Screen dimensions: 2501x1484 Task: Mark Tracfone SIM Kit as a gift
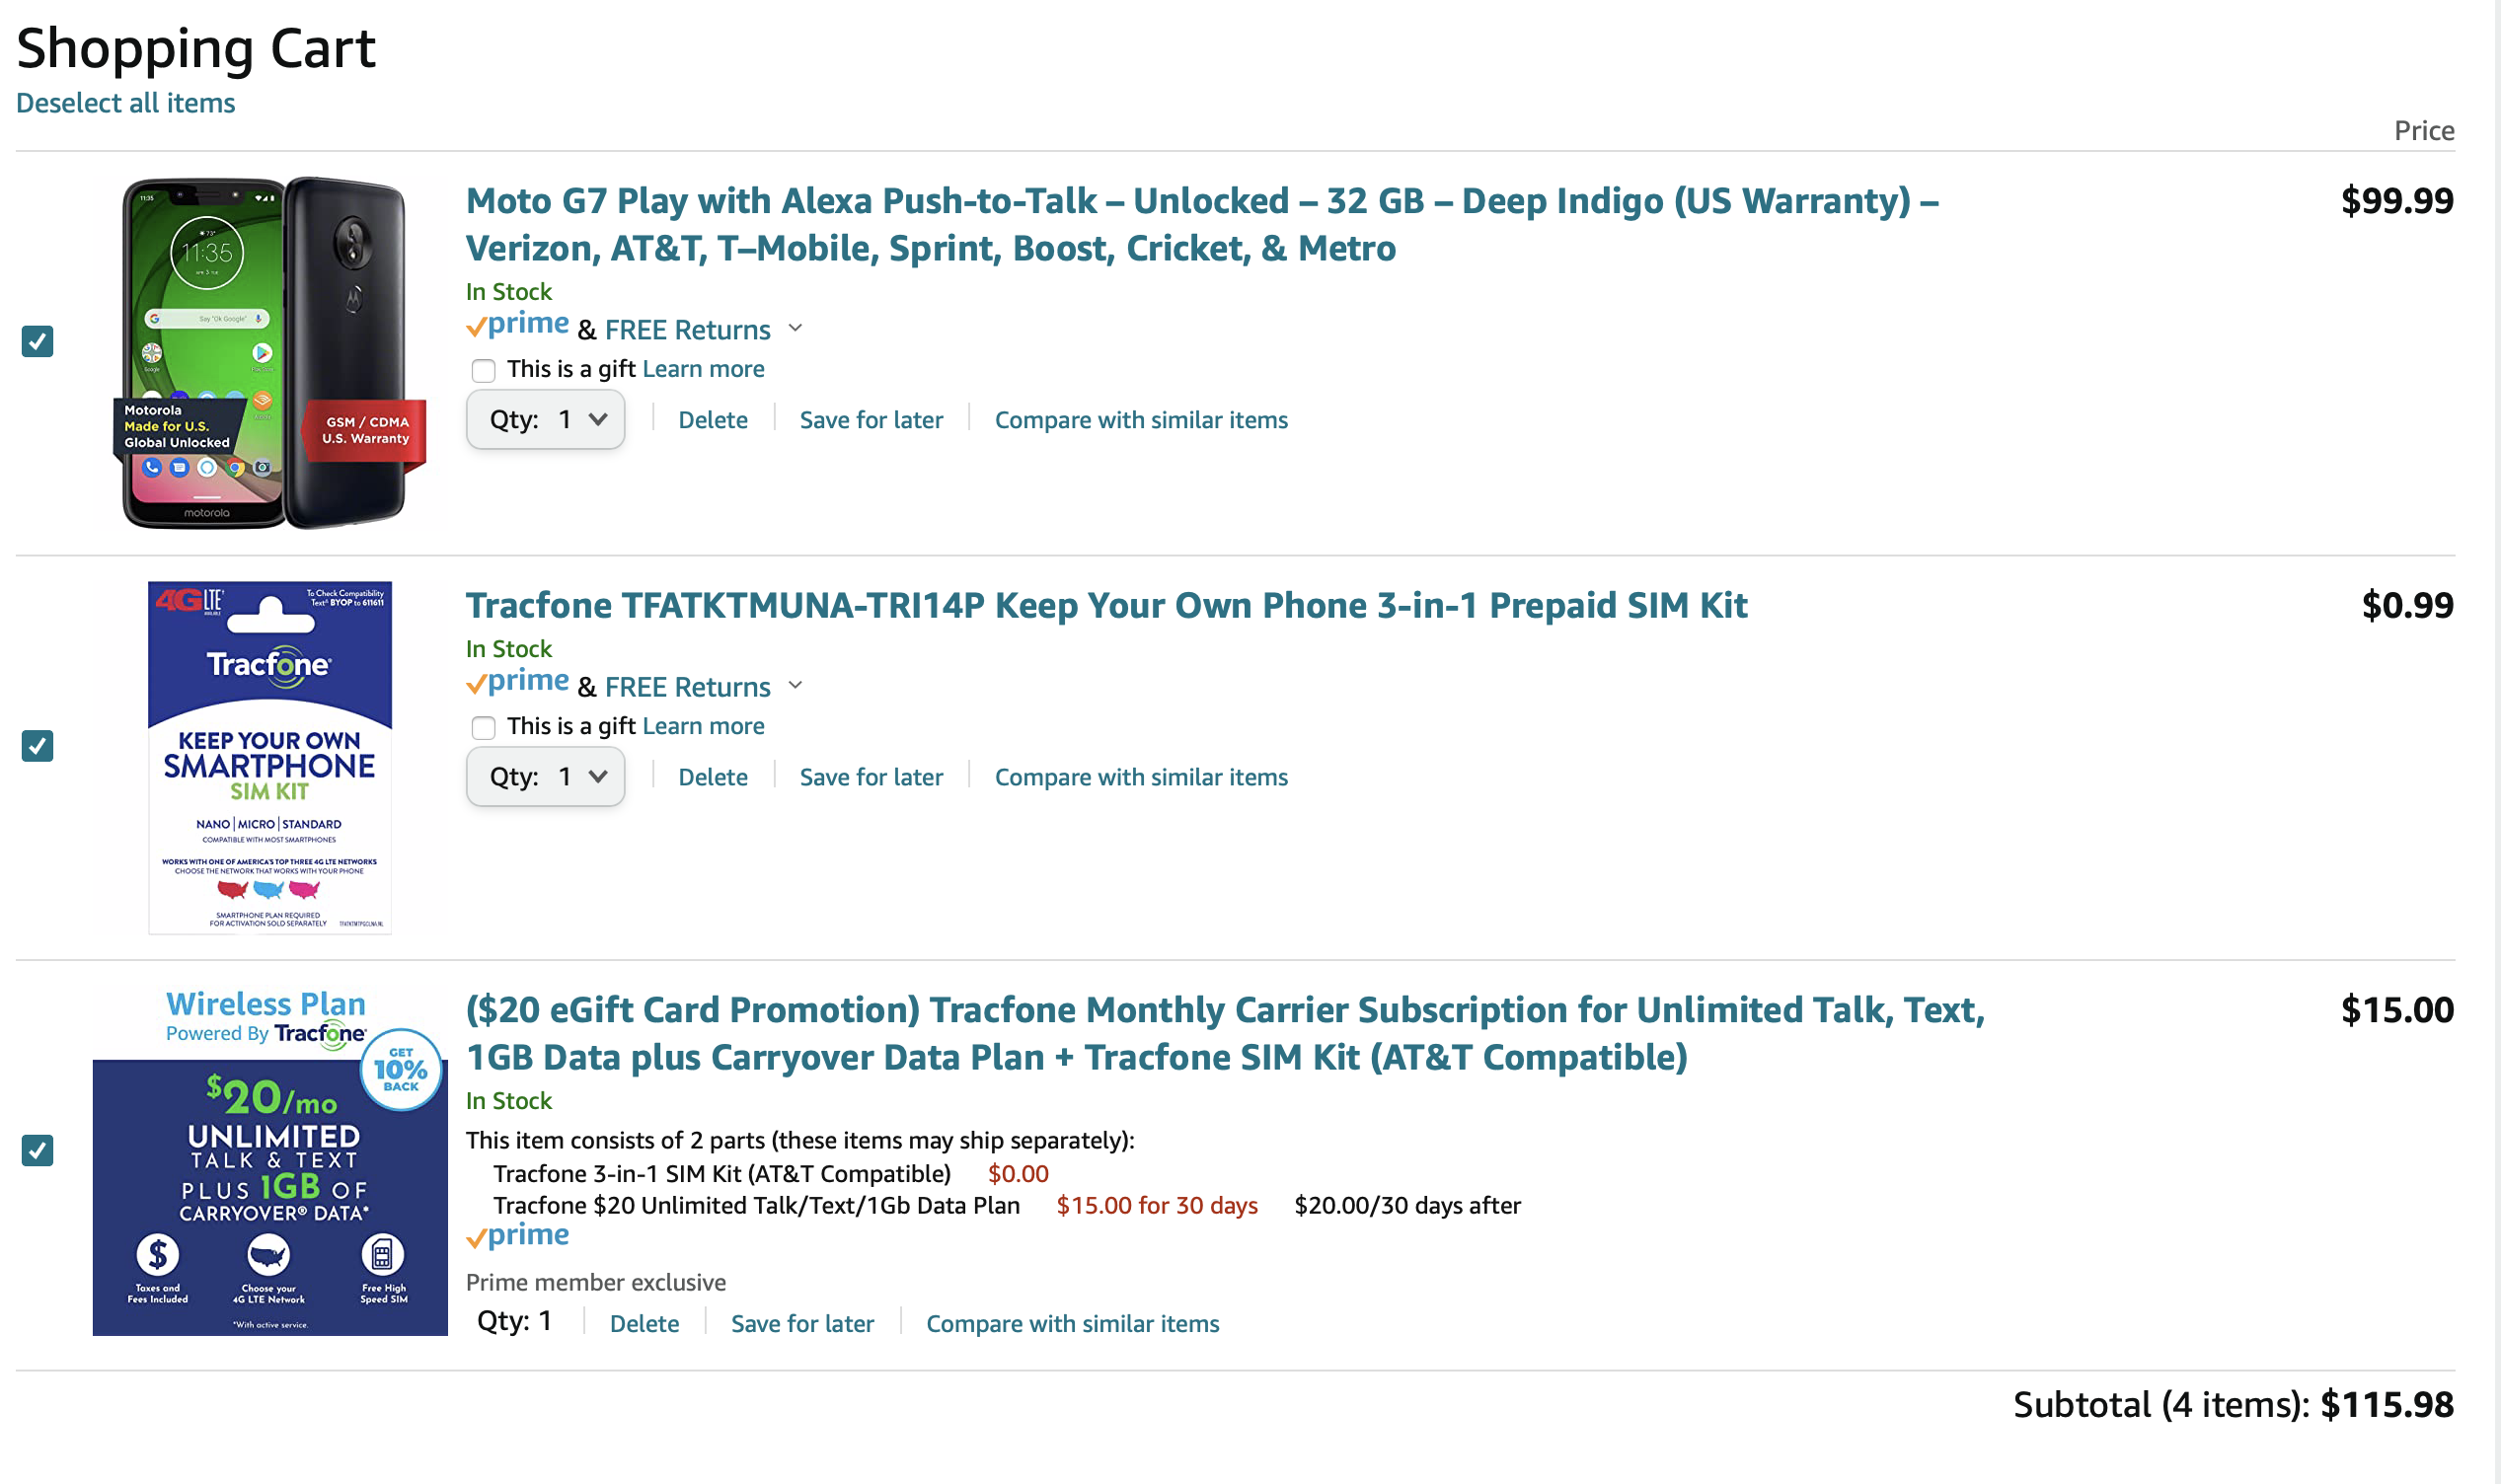pyautogui.click(x=484, y=728)
